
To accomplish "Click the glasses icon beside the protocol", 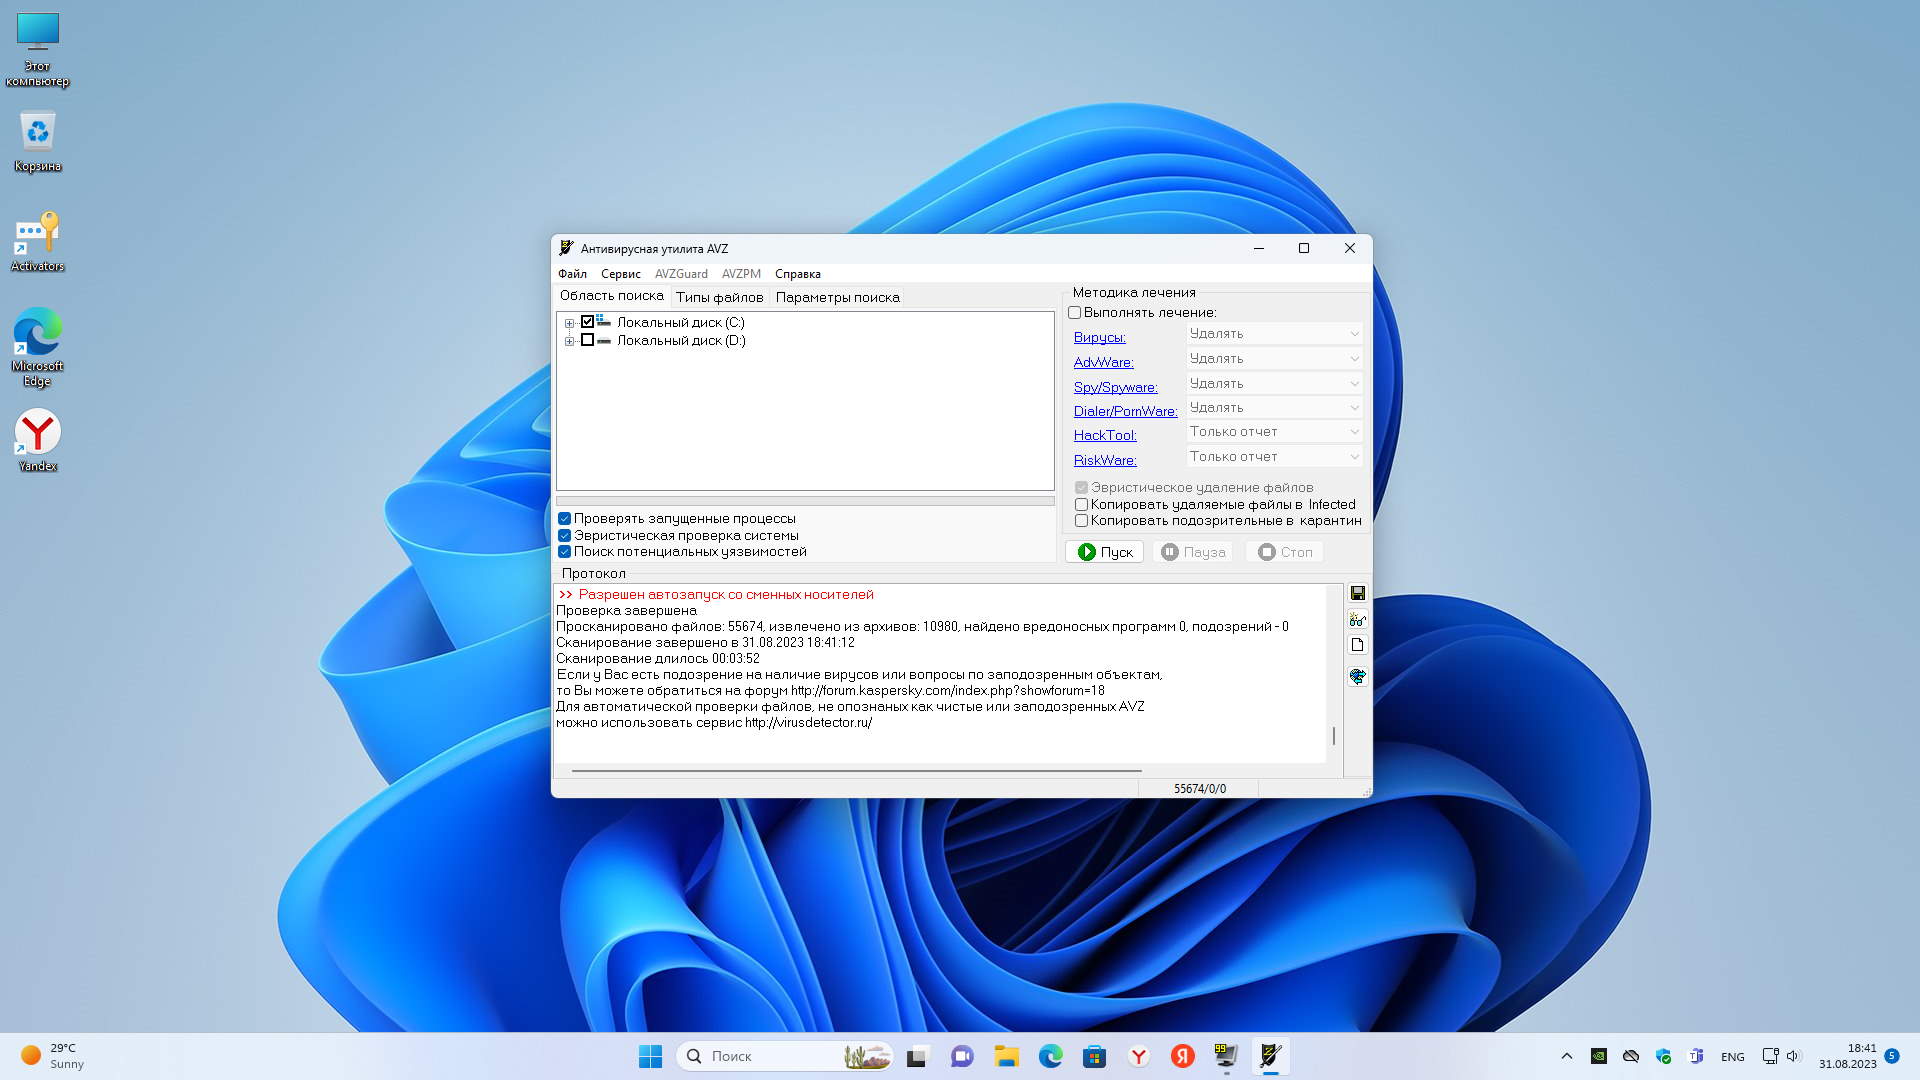I will click(1357, 620).
